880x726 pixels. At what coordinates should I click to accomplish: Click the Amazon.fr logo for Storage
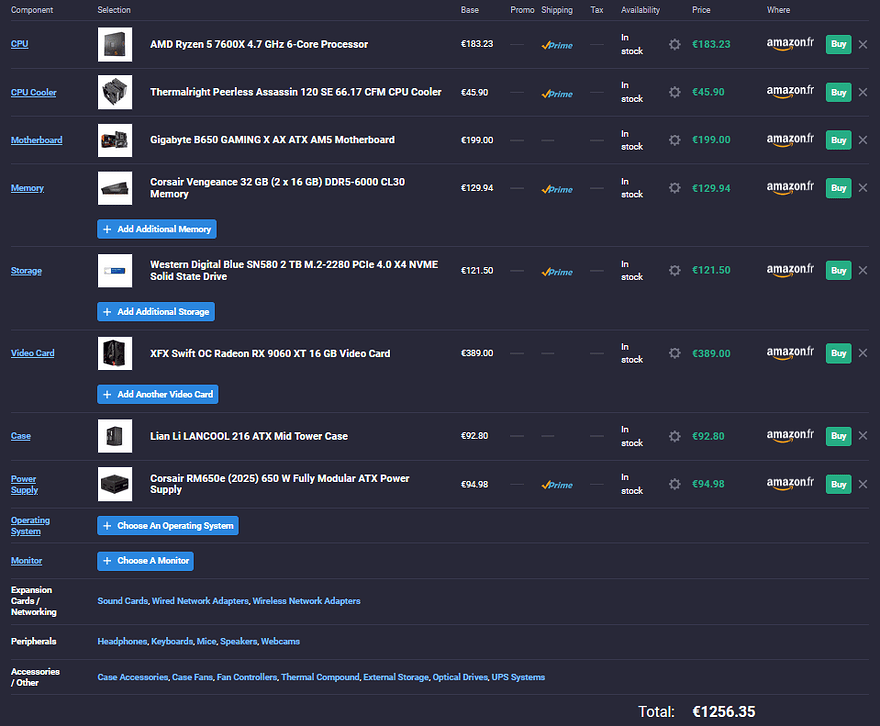790,270
